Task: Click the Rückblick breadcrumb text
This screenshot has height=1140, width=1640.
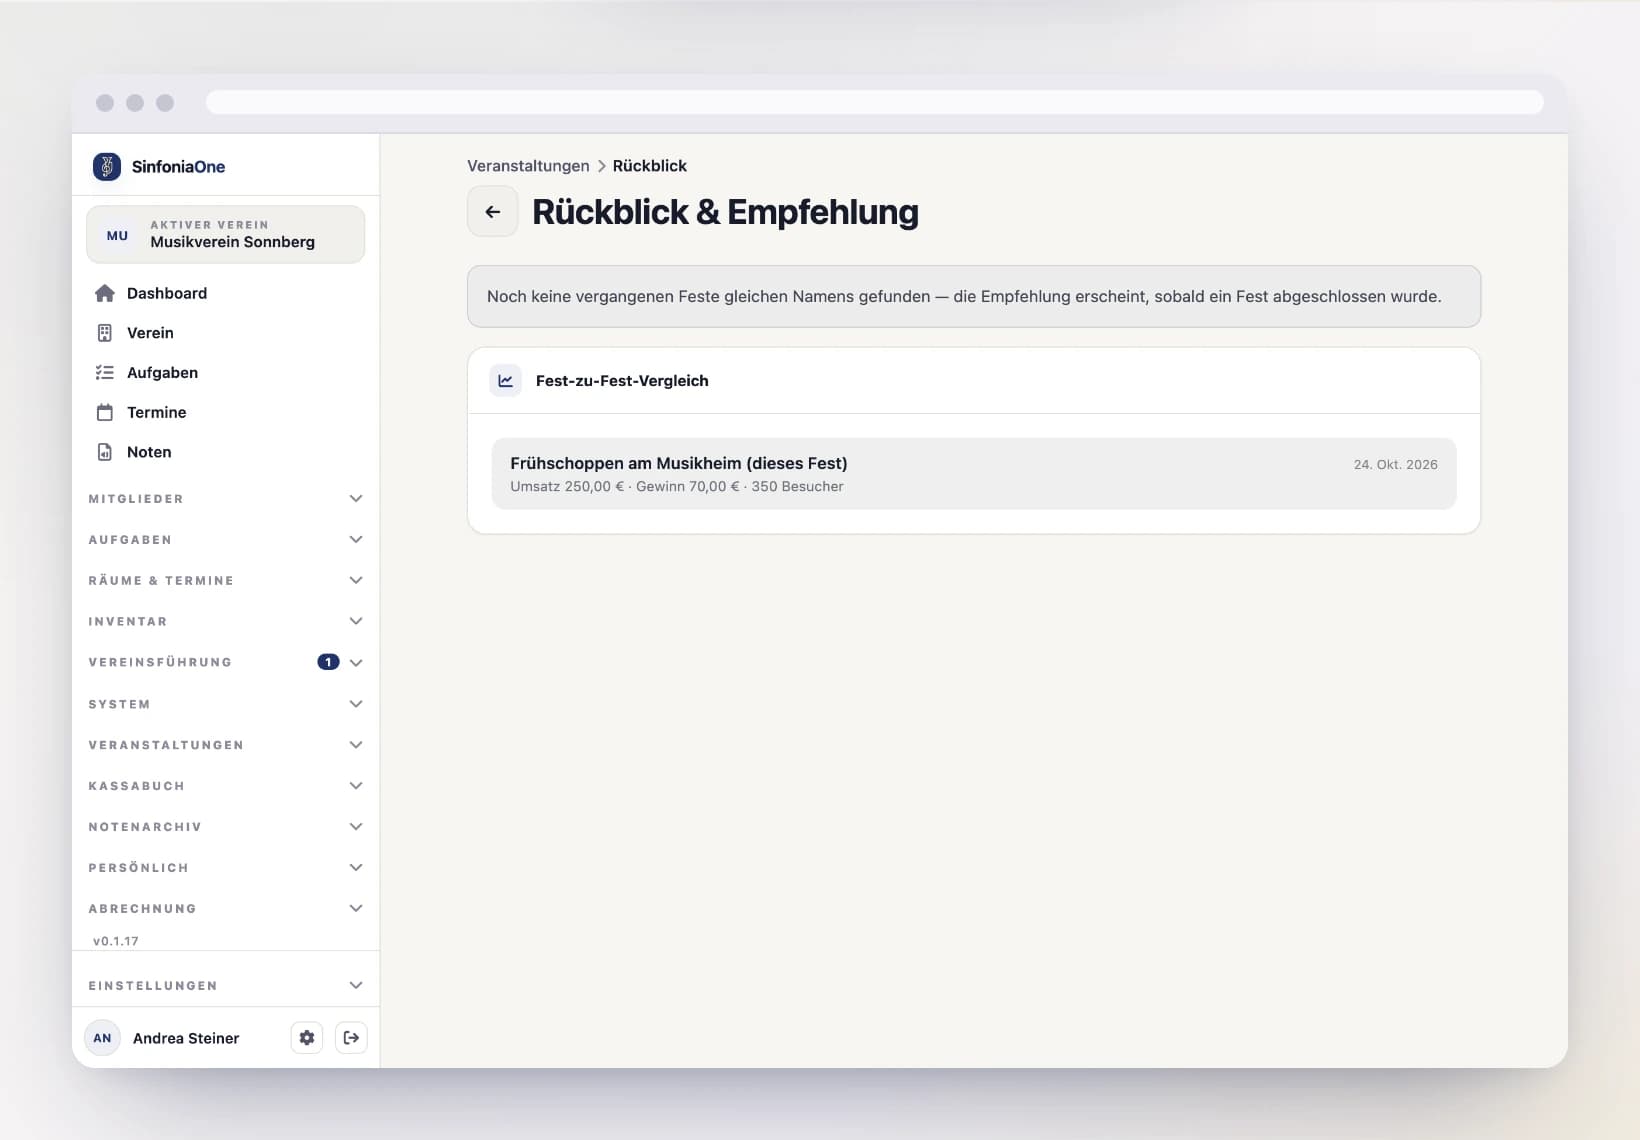Action: tap(650, 166)
